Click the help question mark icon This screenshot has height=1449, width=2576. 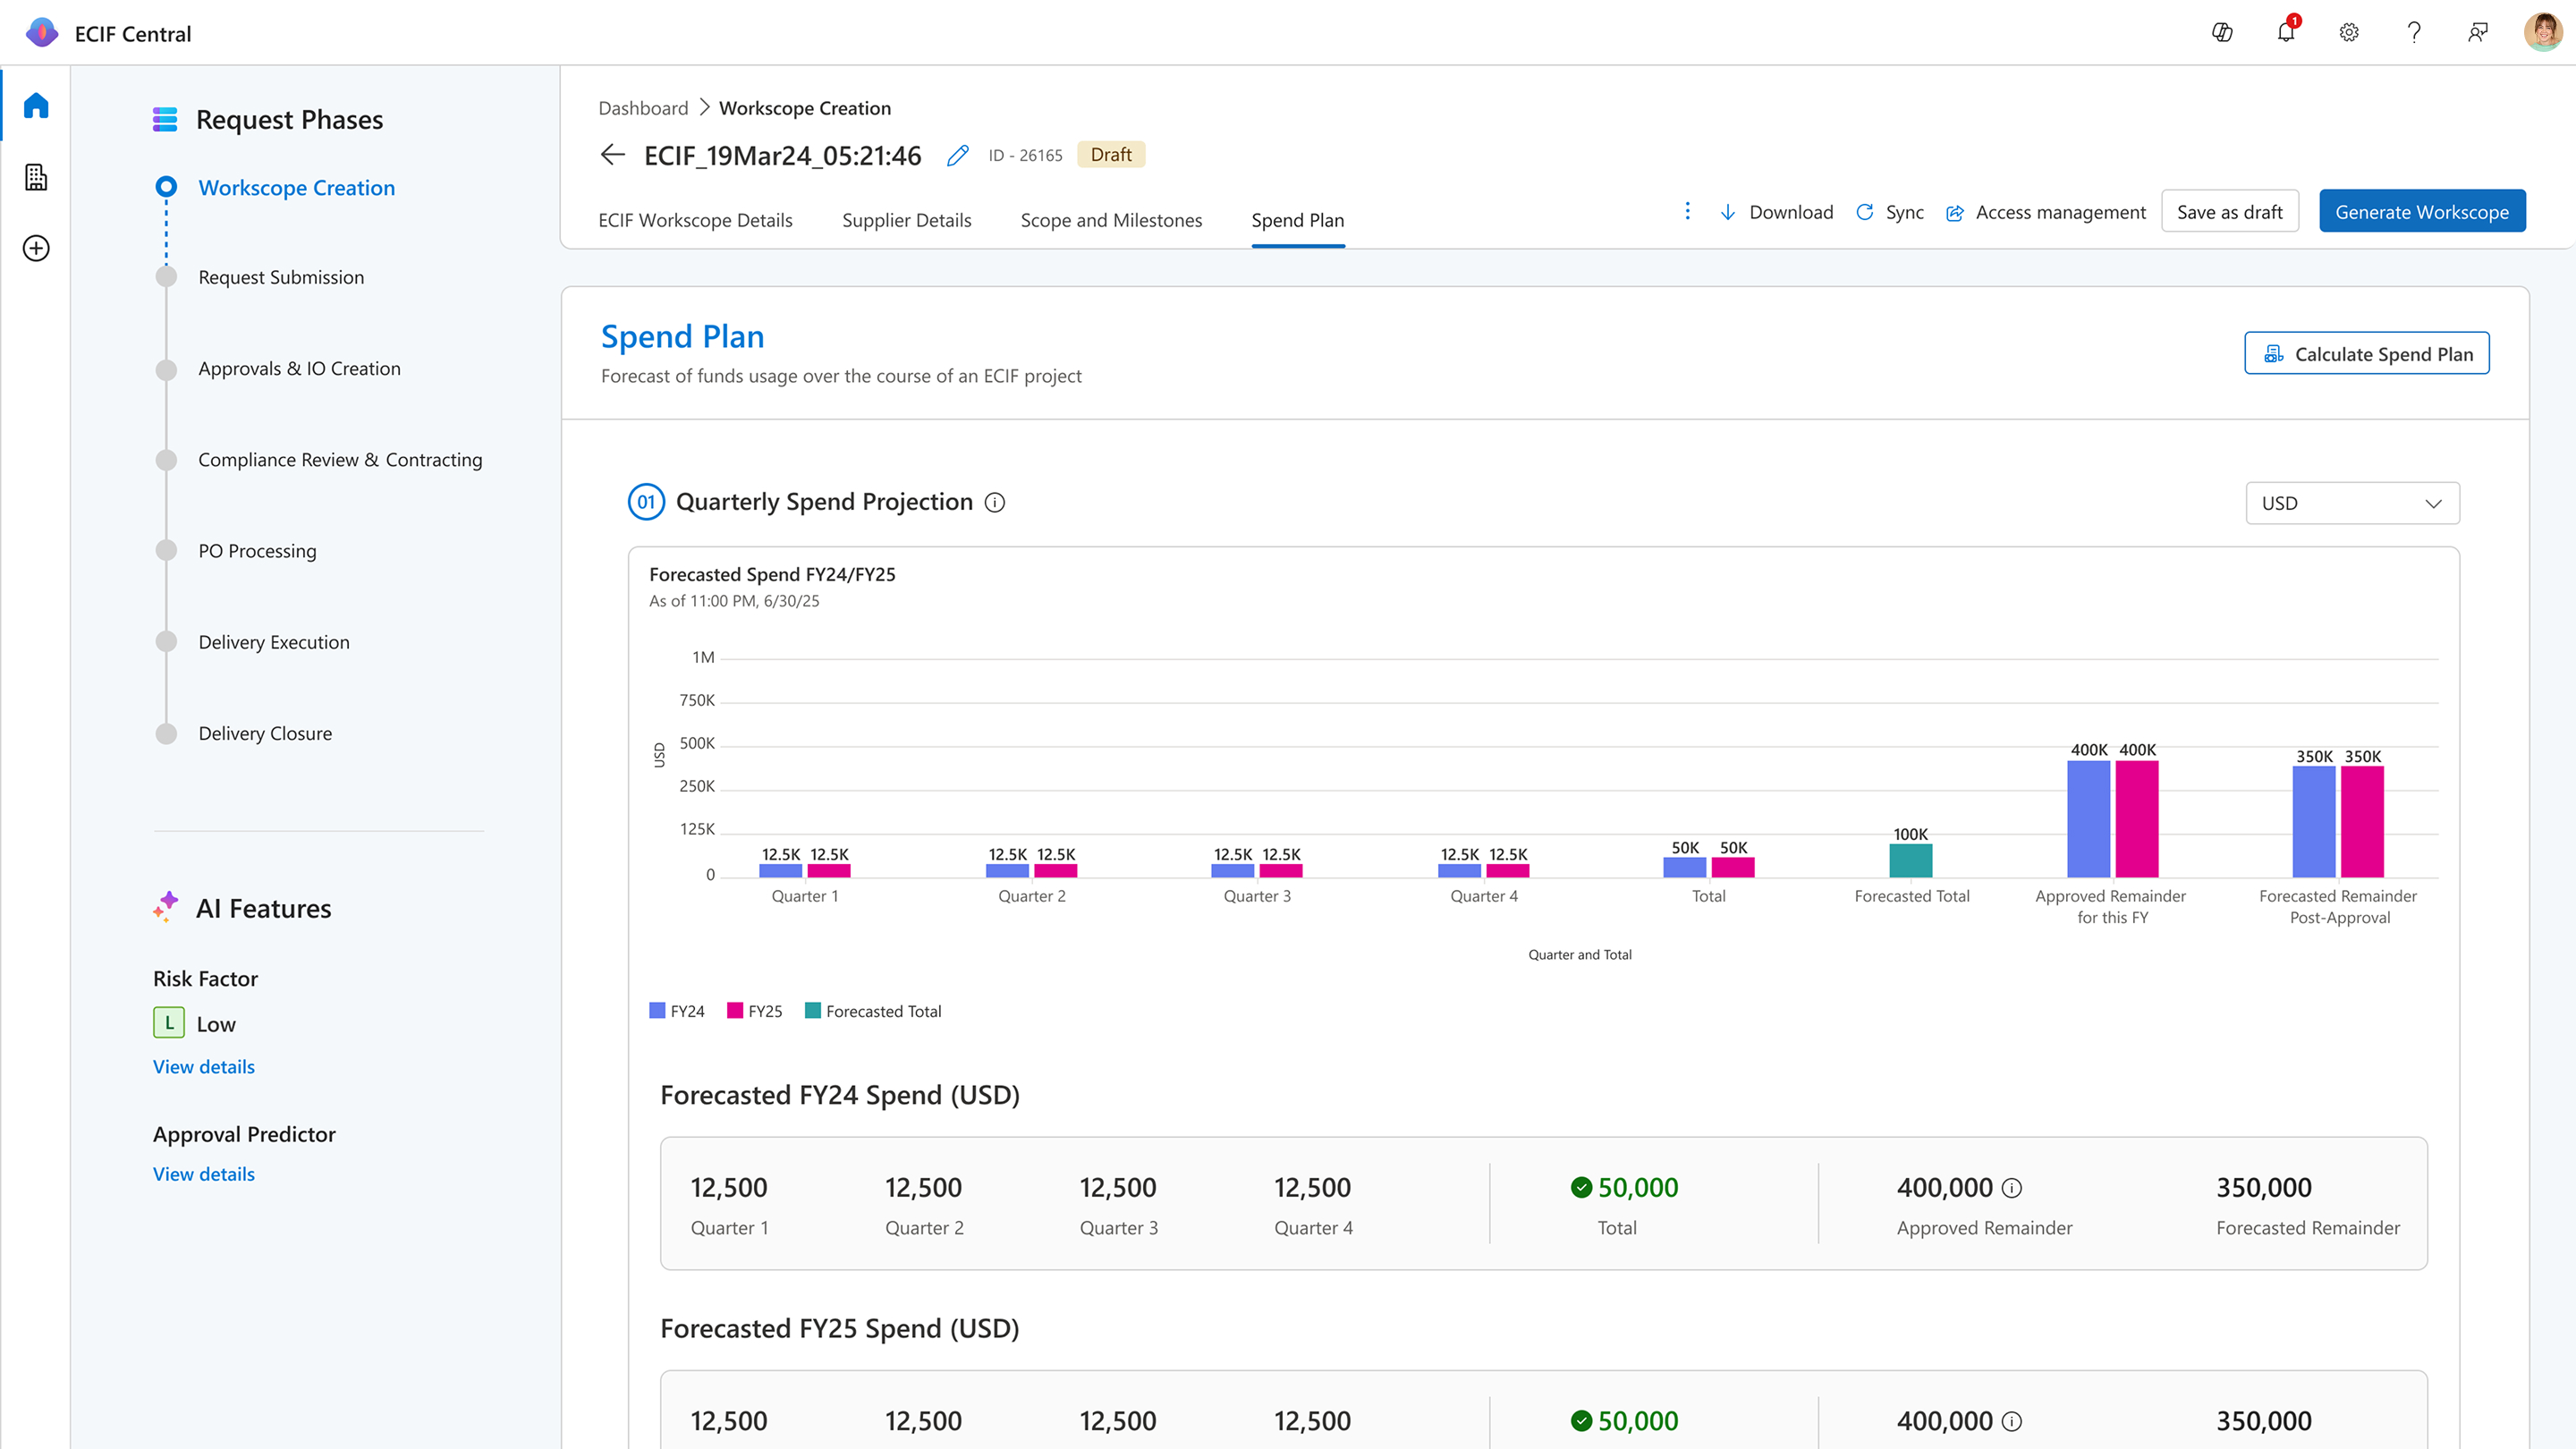2413,32
